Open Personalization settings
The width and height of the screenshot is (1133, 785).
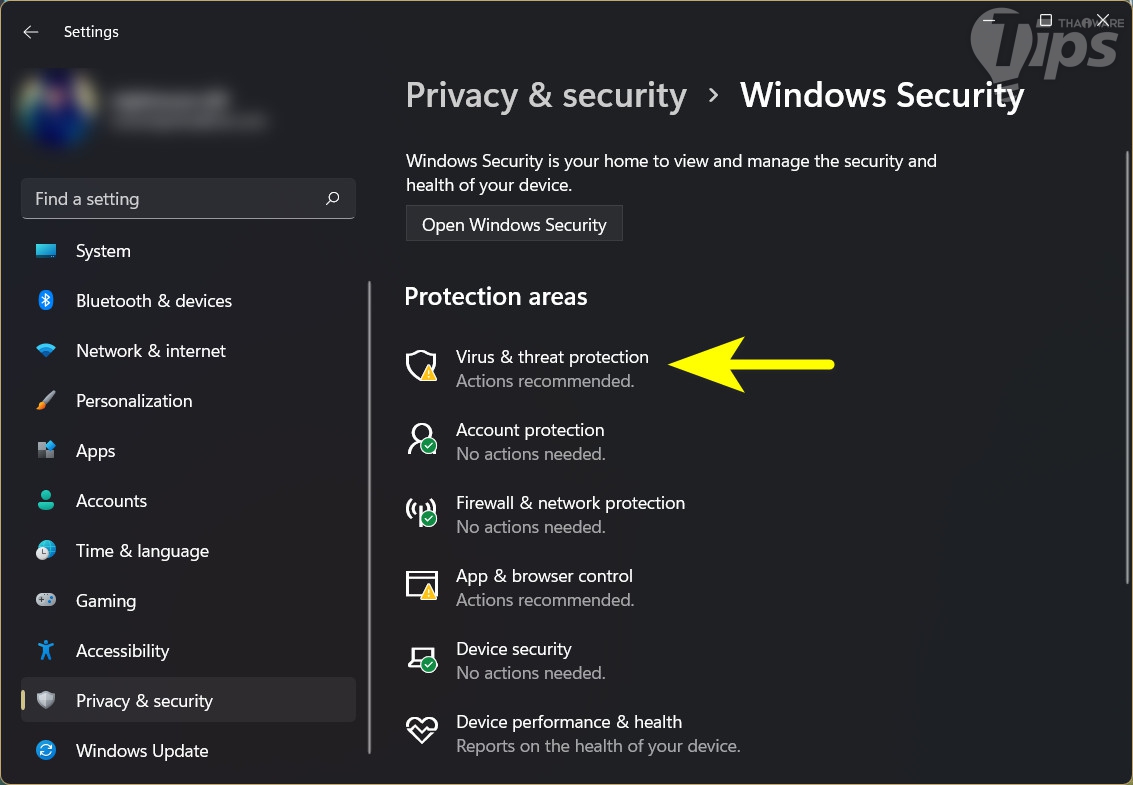[134, 401]
